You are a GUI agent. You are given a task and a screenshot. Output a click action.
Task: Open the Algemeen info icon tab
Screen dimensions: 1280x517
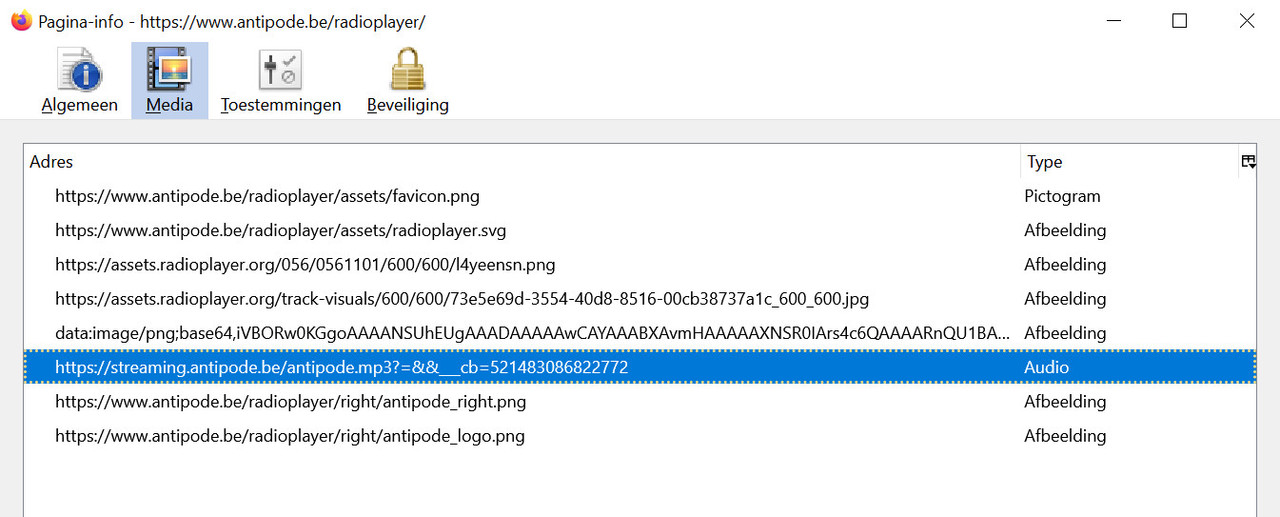point(80,81)
